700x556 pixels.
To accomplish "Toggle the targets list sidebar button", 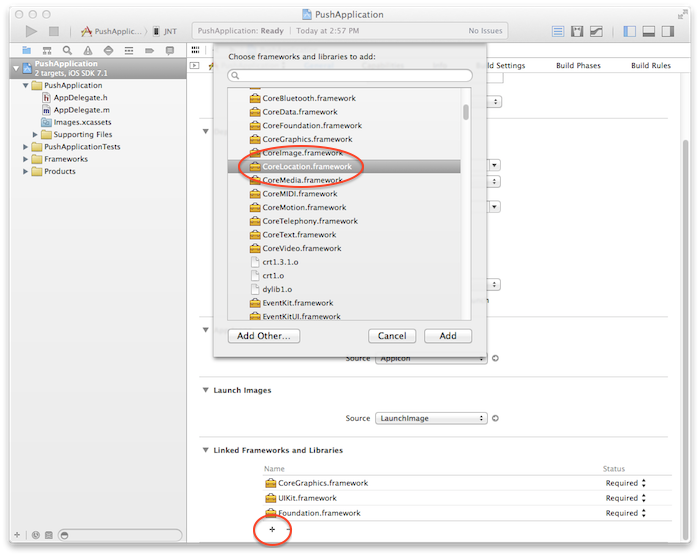I will pyautogui.click(x=195, y=65).
